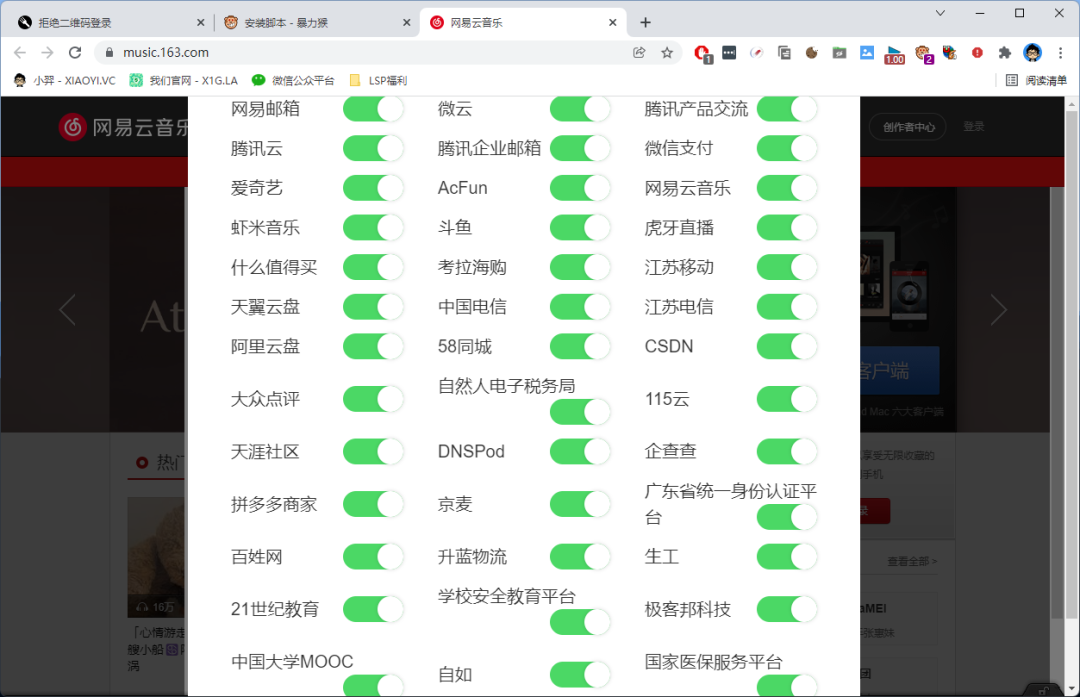Open the cookie extension icon
Viewport: 1080px width, 697px height.
(811, 52)
